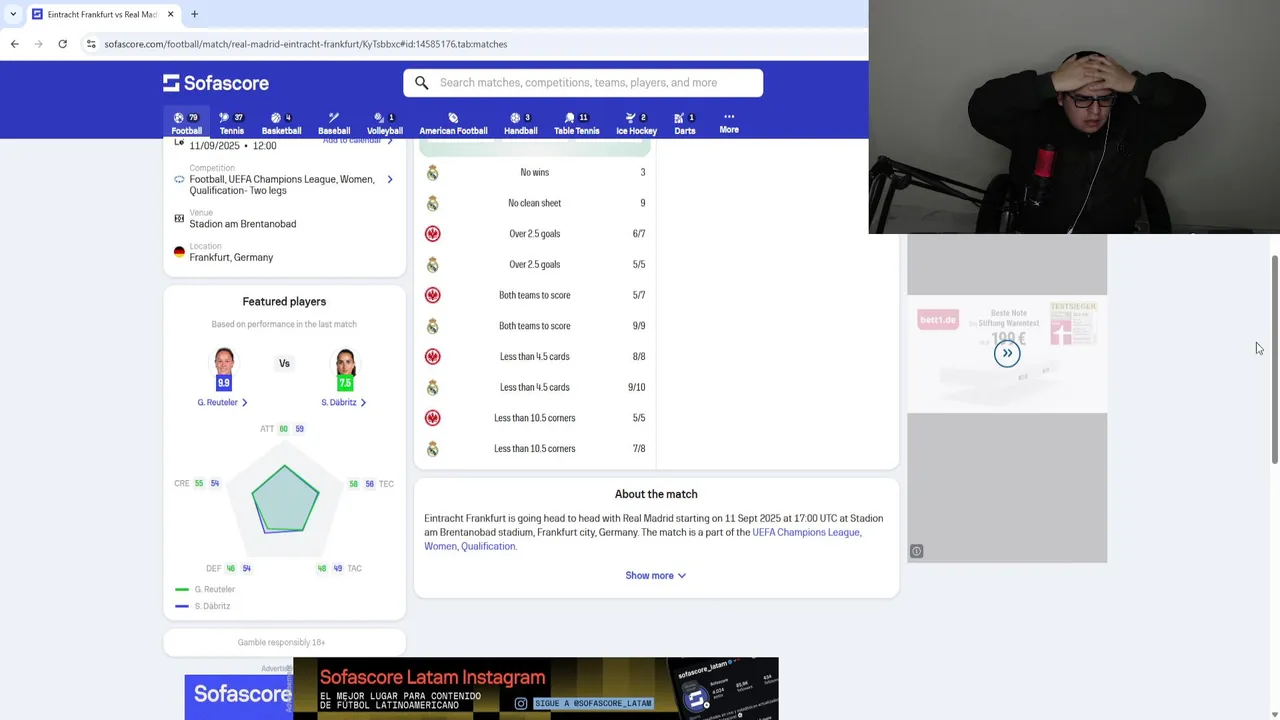Click Frankfurt crest beside Less than 10.5 corners 5/5
The width and height of the screenshot is (1280, 720).
(433, 418)
